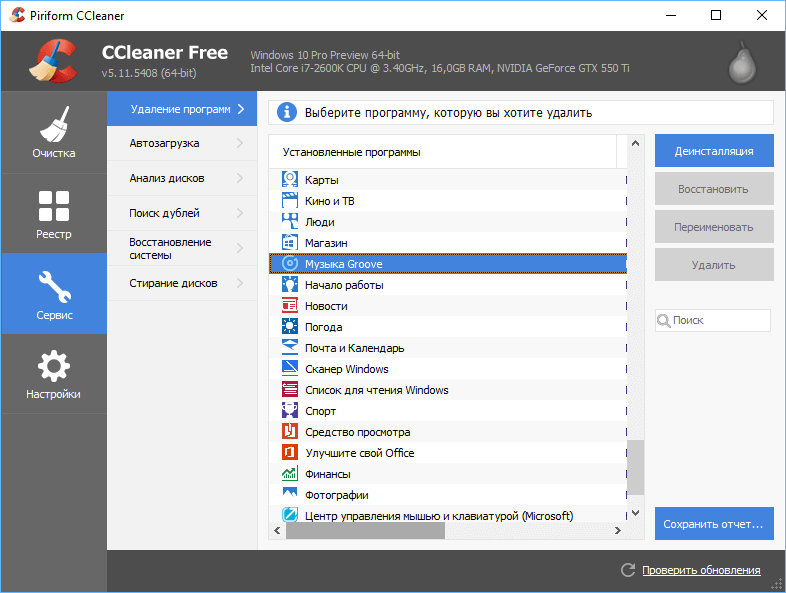Open the Поиск дублей tab
This screenshot has height=593, width=786.
(x=182, y=213)
